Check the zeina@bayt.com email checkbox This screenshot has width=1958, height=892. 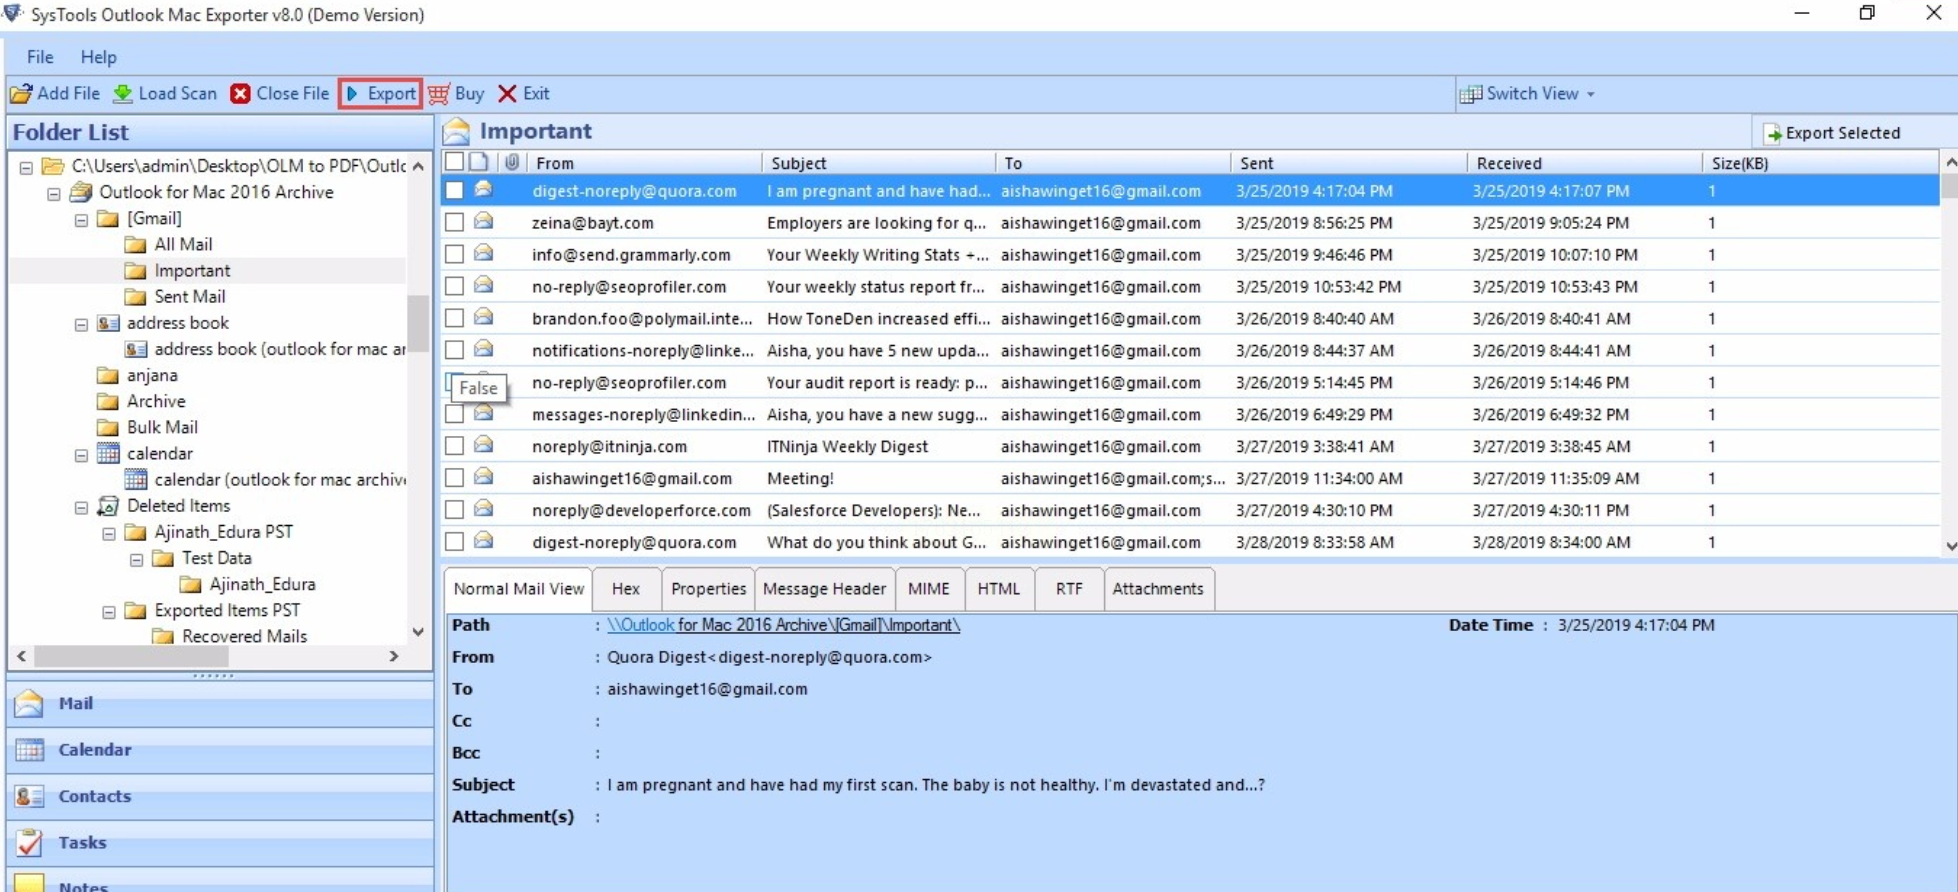pos(455,223)
